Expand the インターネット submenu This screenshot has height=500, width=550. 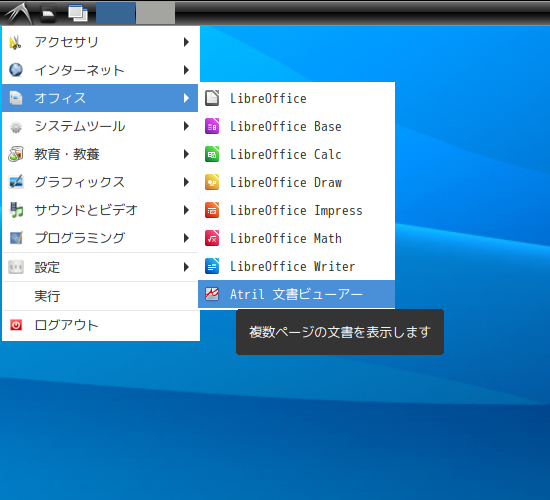(100, 70)
